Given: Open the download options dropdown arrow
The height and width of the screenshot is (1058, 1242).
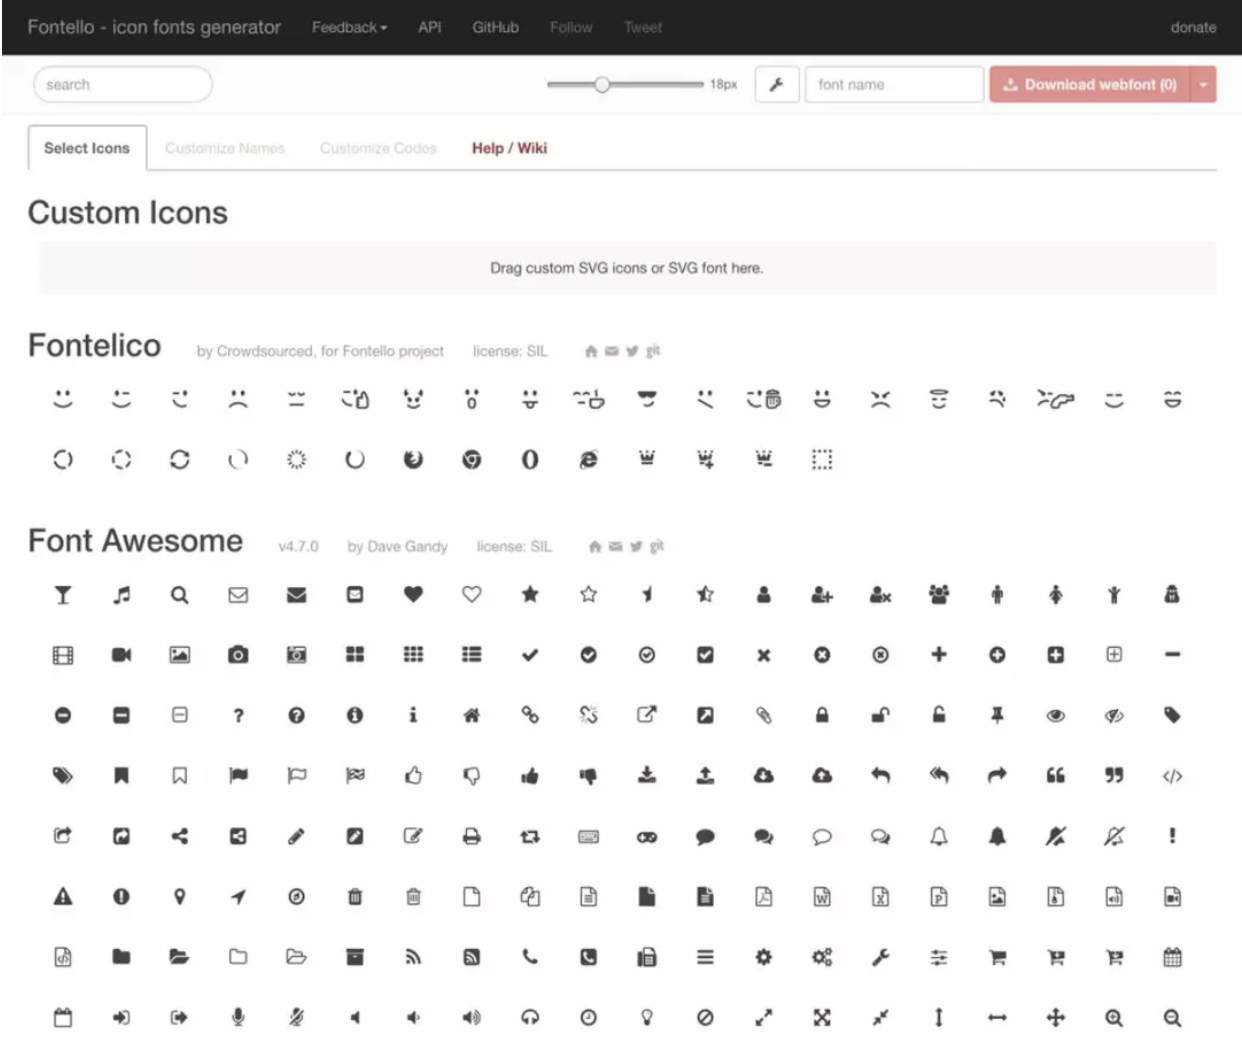Looking at the screenshot, I should point(1203,85).
